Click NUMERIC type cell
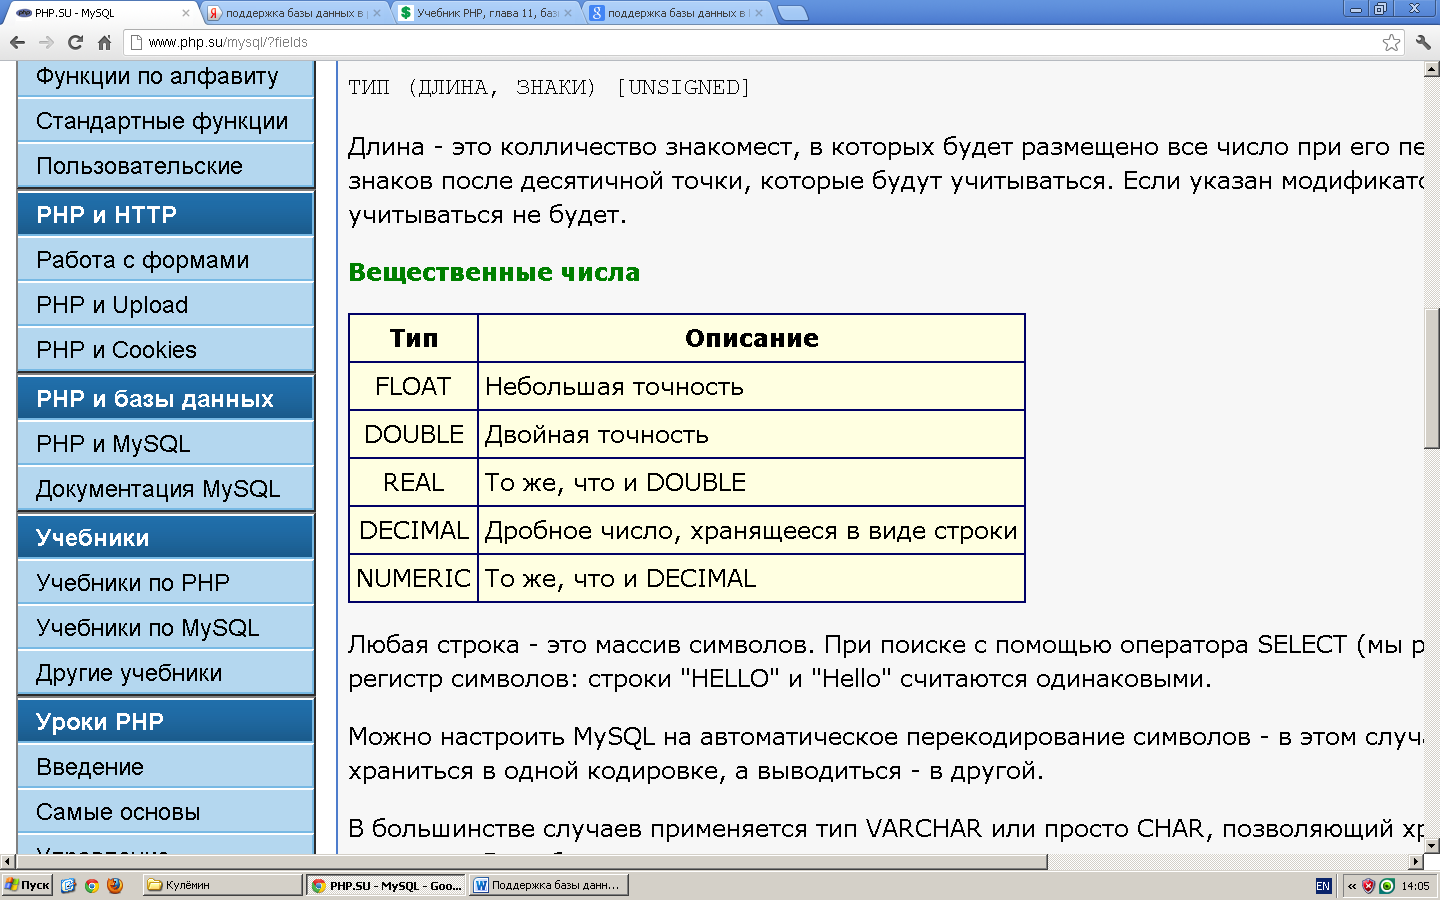Viewport: 1440px width, 900px height. [x=413, y=578]
